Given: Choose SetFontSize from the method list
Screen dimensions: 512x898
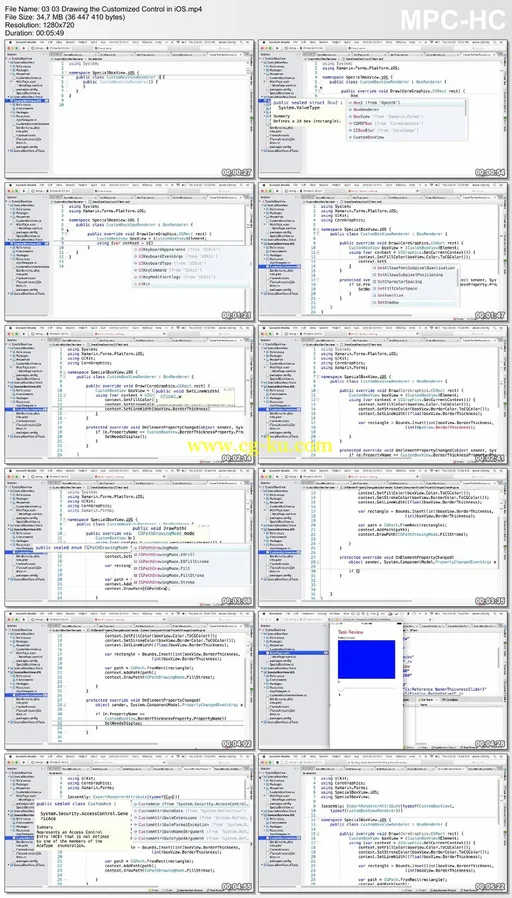Looking at the screenshot, I should tap(415, 296).
